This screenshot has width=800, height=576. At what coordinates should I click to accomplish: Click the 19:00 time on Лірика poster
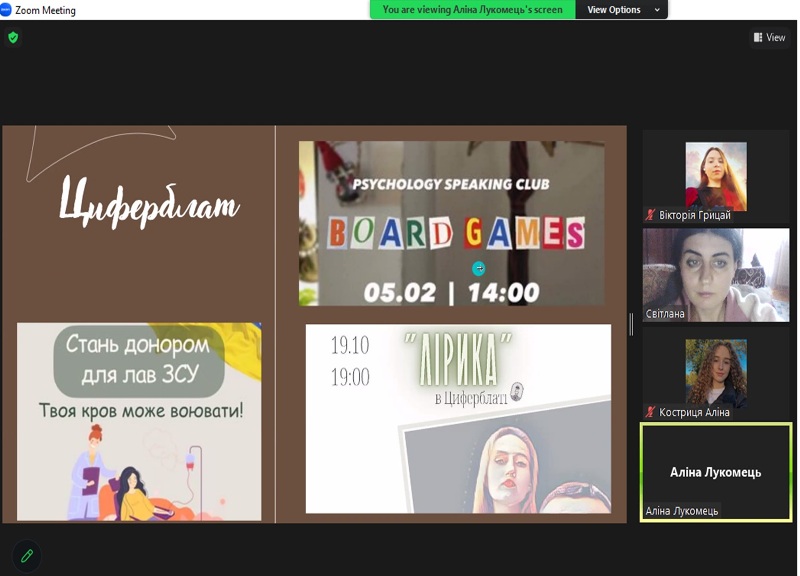point(350,378)
